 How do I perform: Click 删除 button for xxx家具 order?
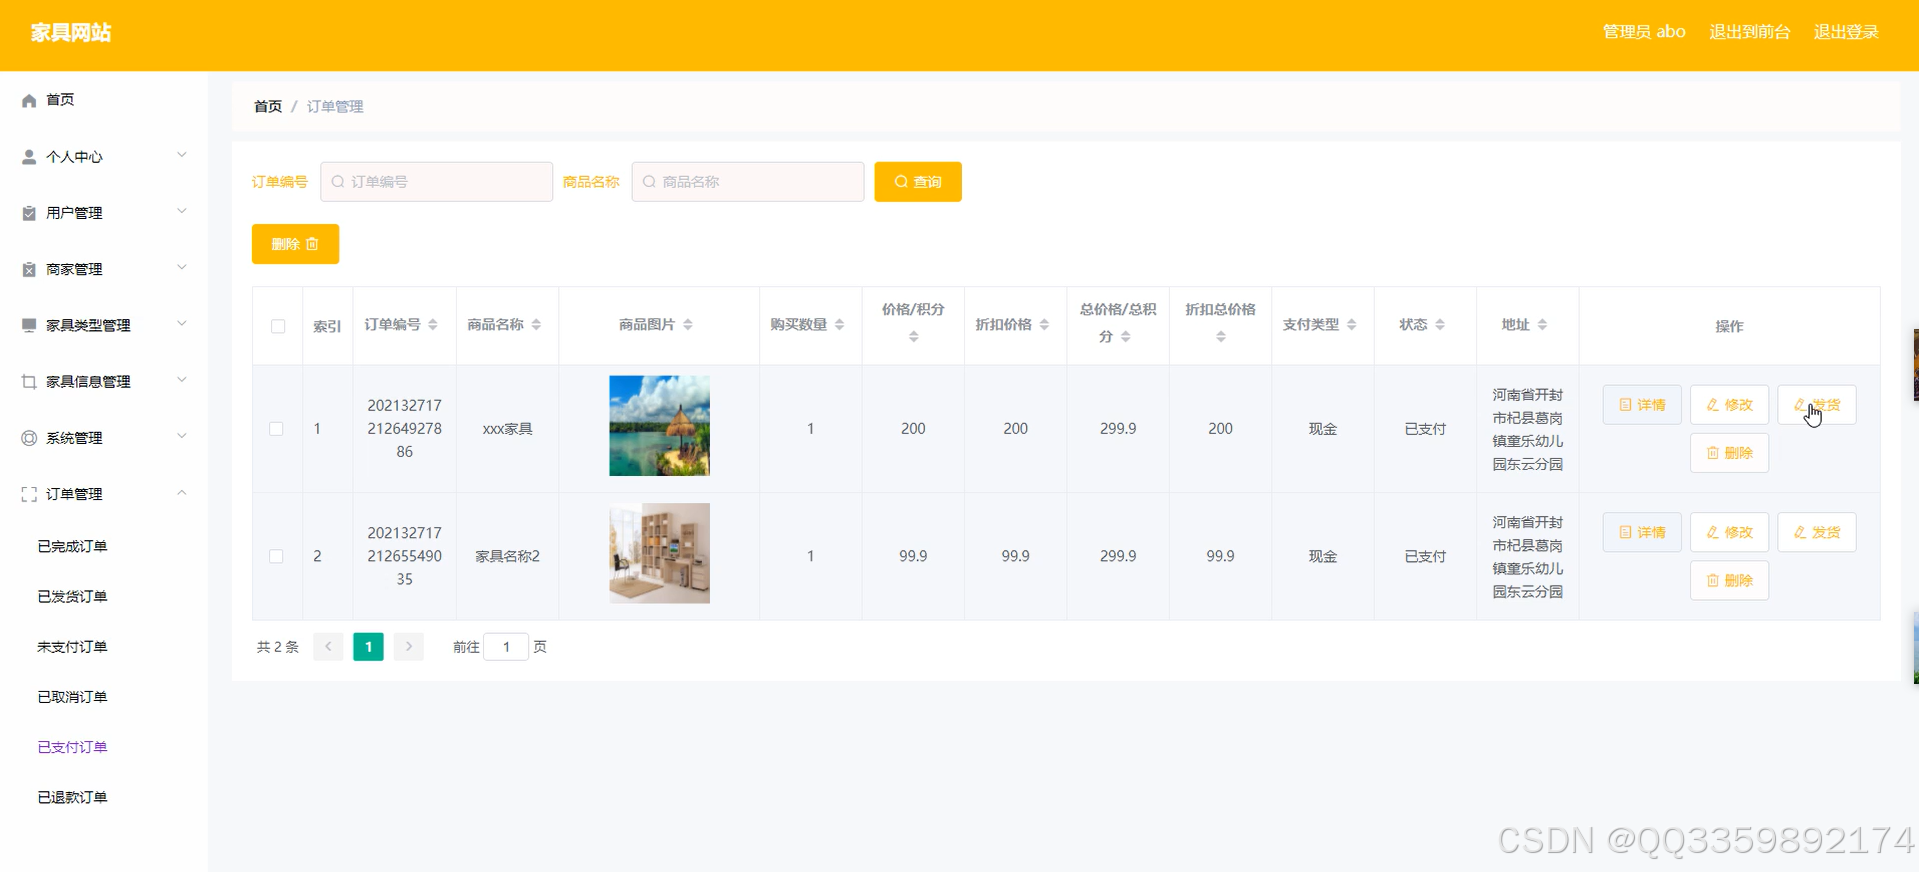click(x=1729, y=453)
